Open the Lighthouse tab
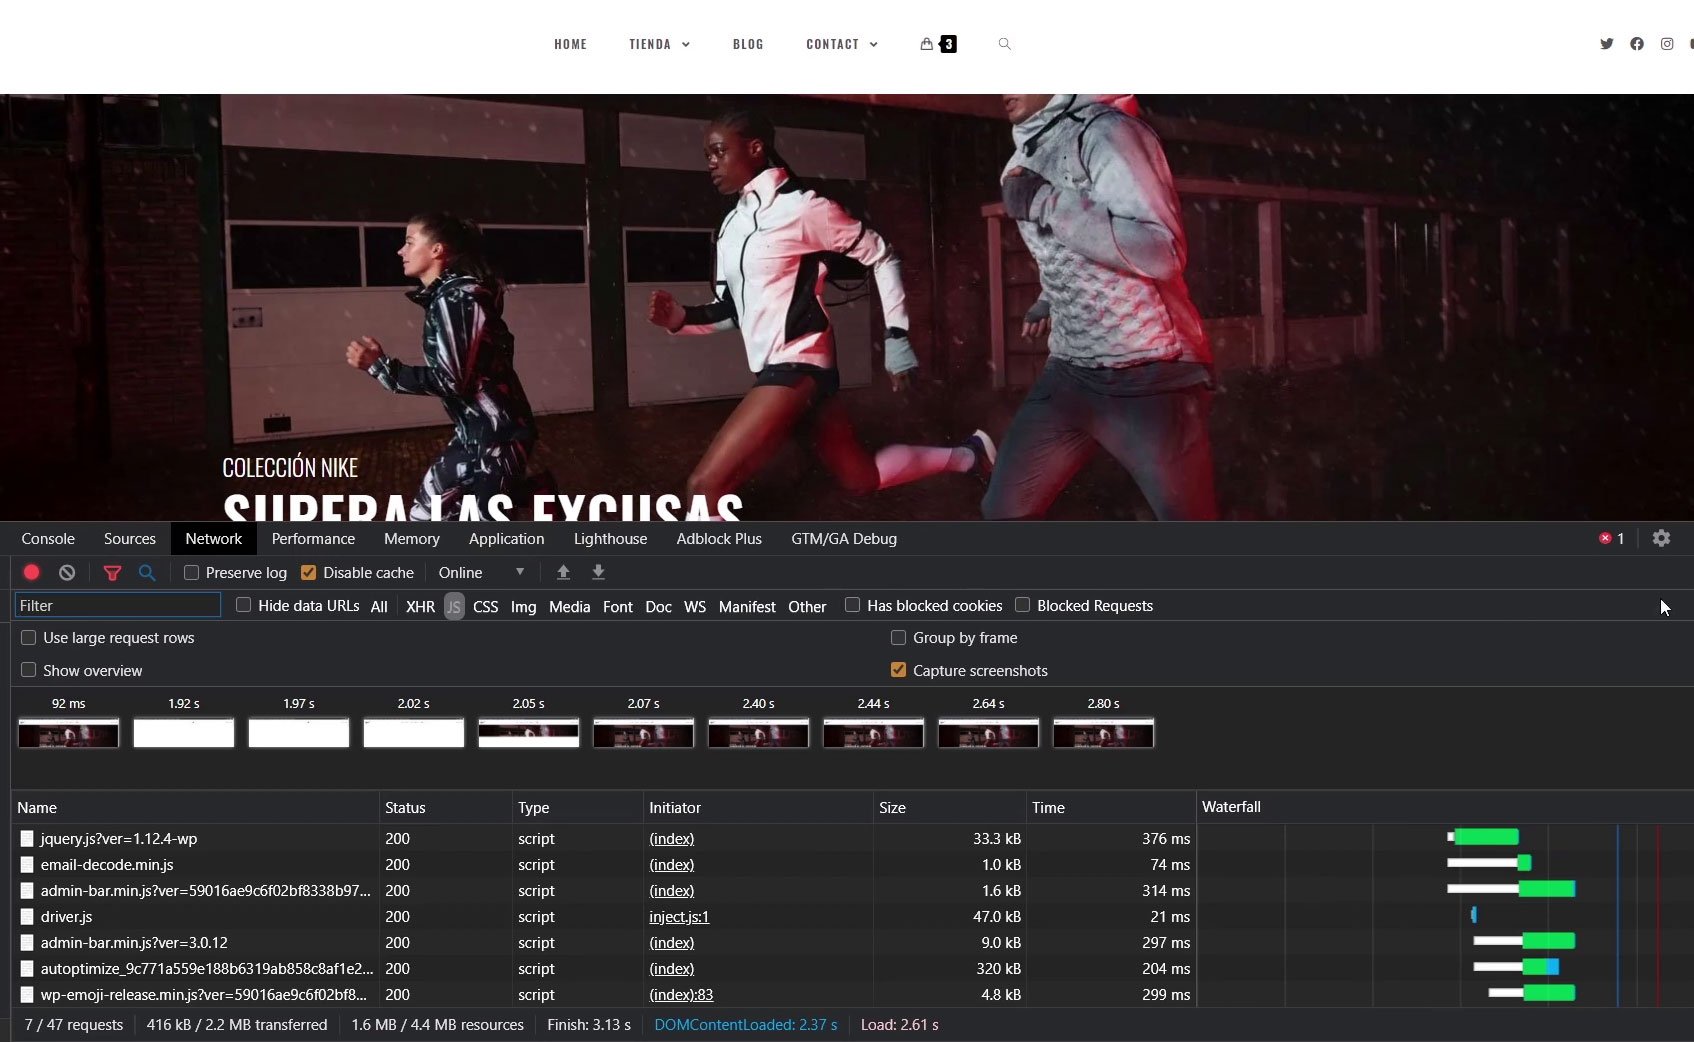This screenshot has height=1042, width=1694. [x=610, y=538]
